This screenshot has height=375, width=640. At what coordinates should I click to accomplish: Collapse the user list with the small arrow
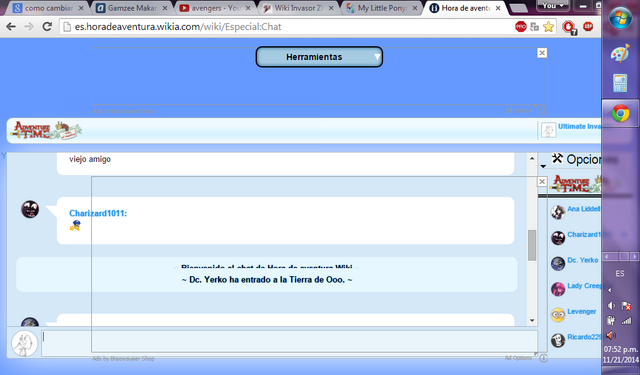(x=543, y=166)
